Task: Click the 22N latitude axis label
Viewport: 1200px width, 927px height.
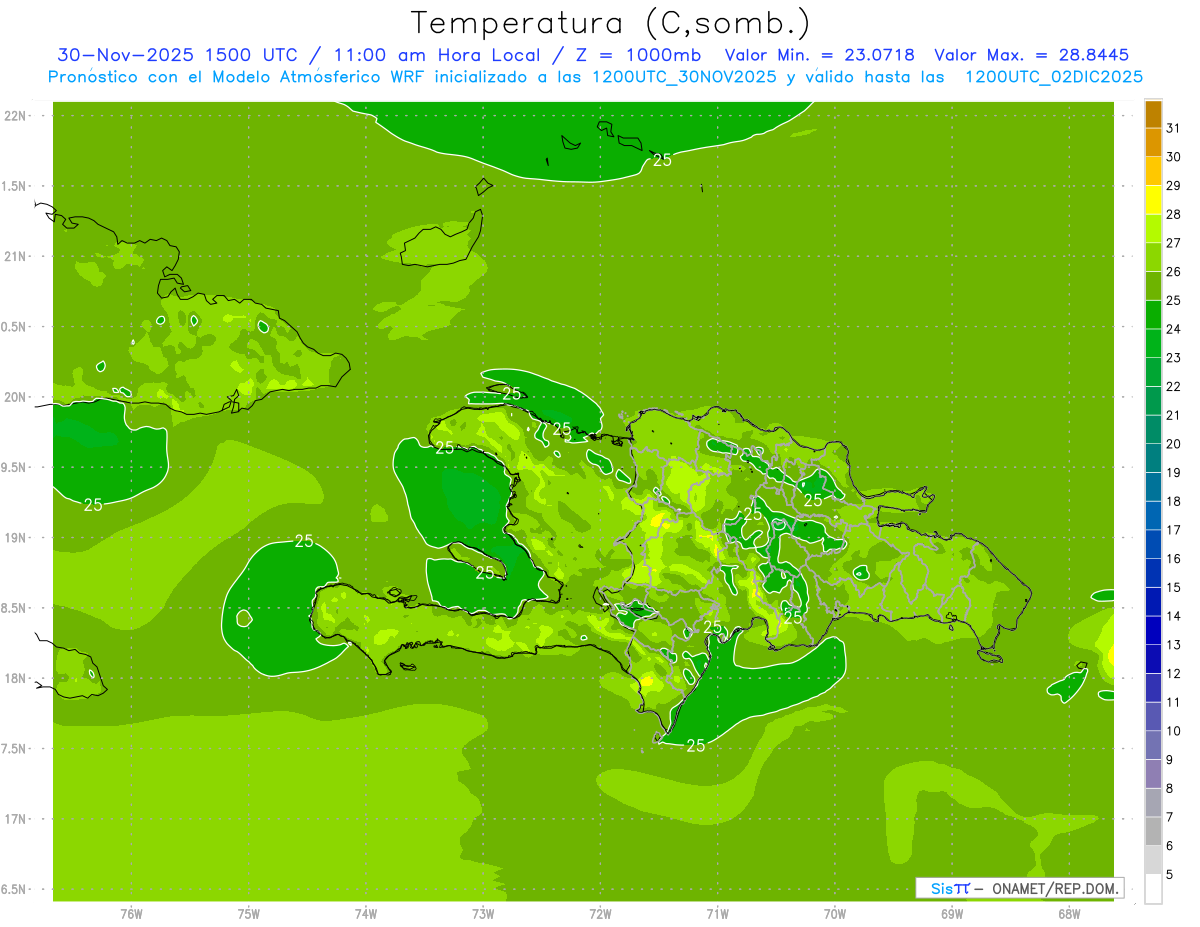Action: coord(15,116)
